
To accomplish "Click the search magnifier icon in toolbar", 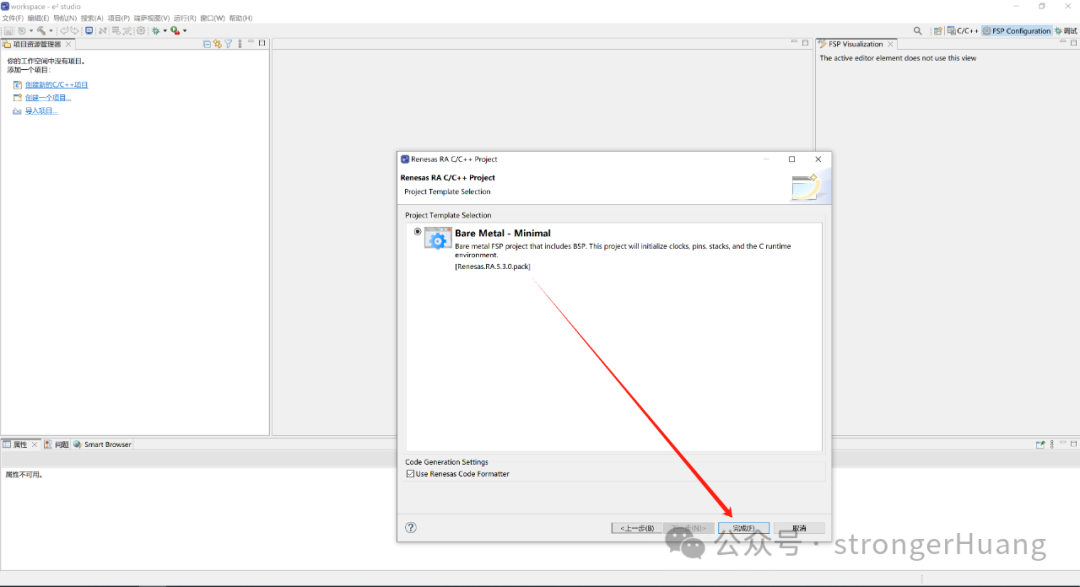I will pyautogui.click(x=918, y=31).
